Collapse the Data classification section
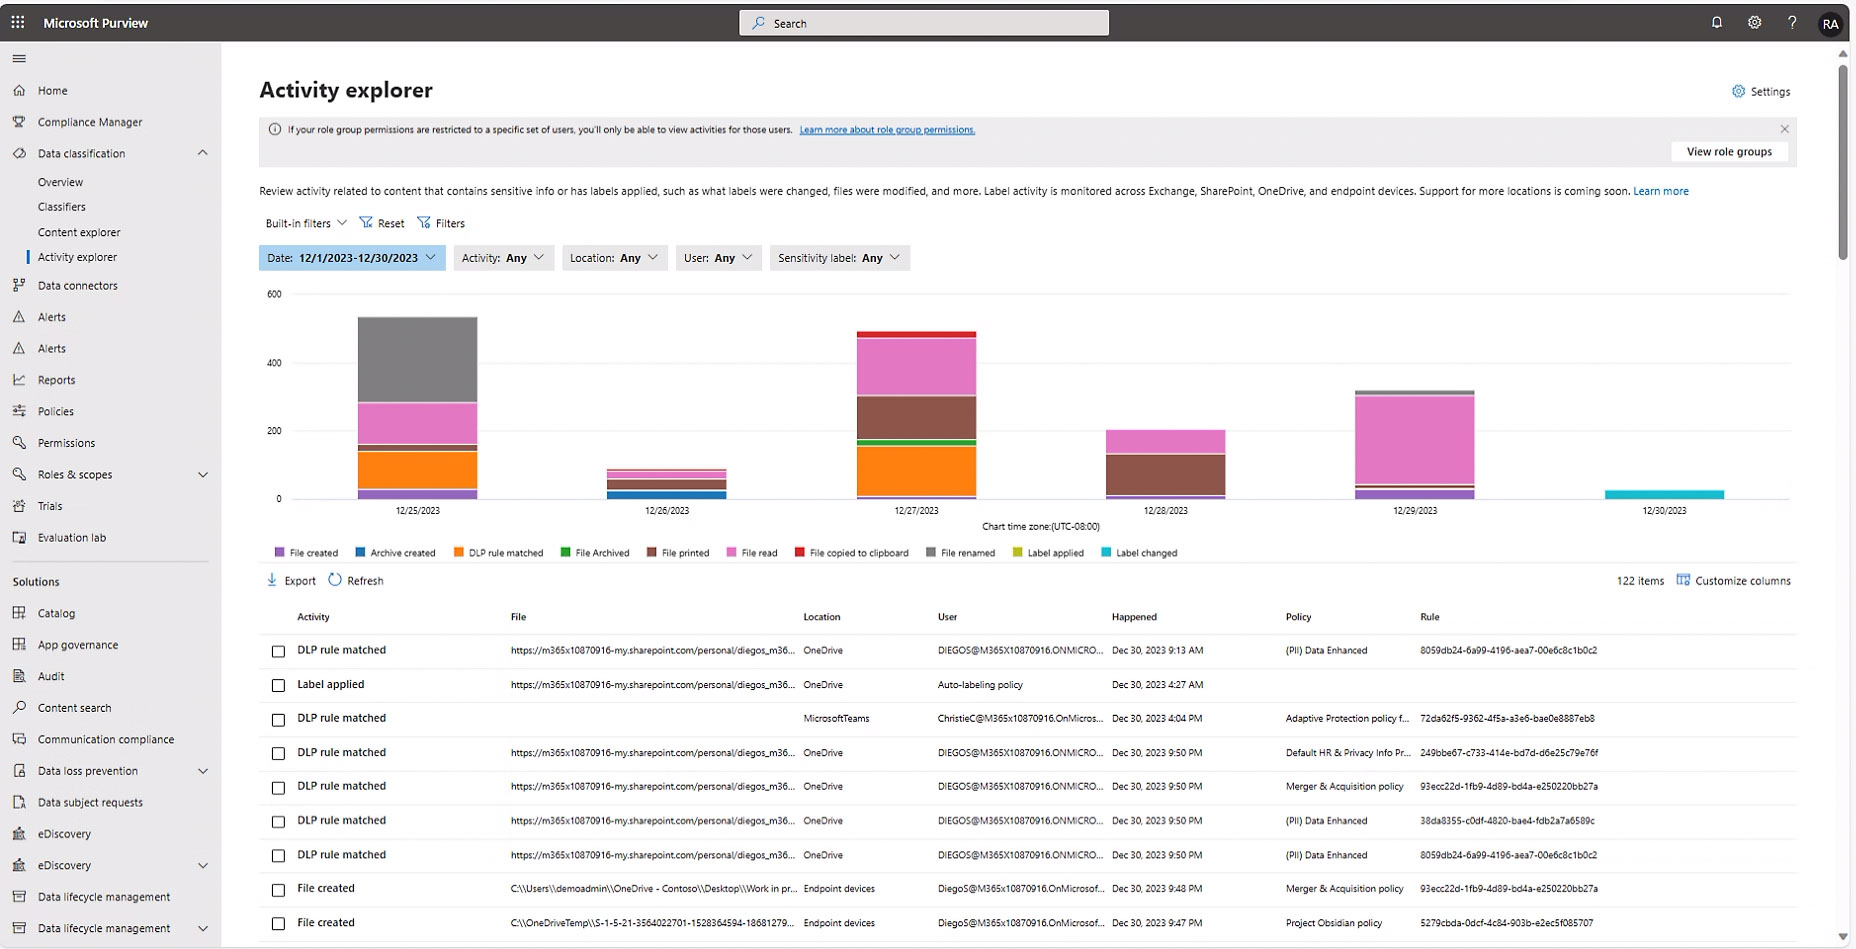The width and height of the screenshot is (1856, 949). pyautogui.click(x=203, y=153)
